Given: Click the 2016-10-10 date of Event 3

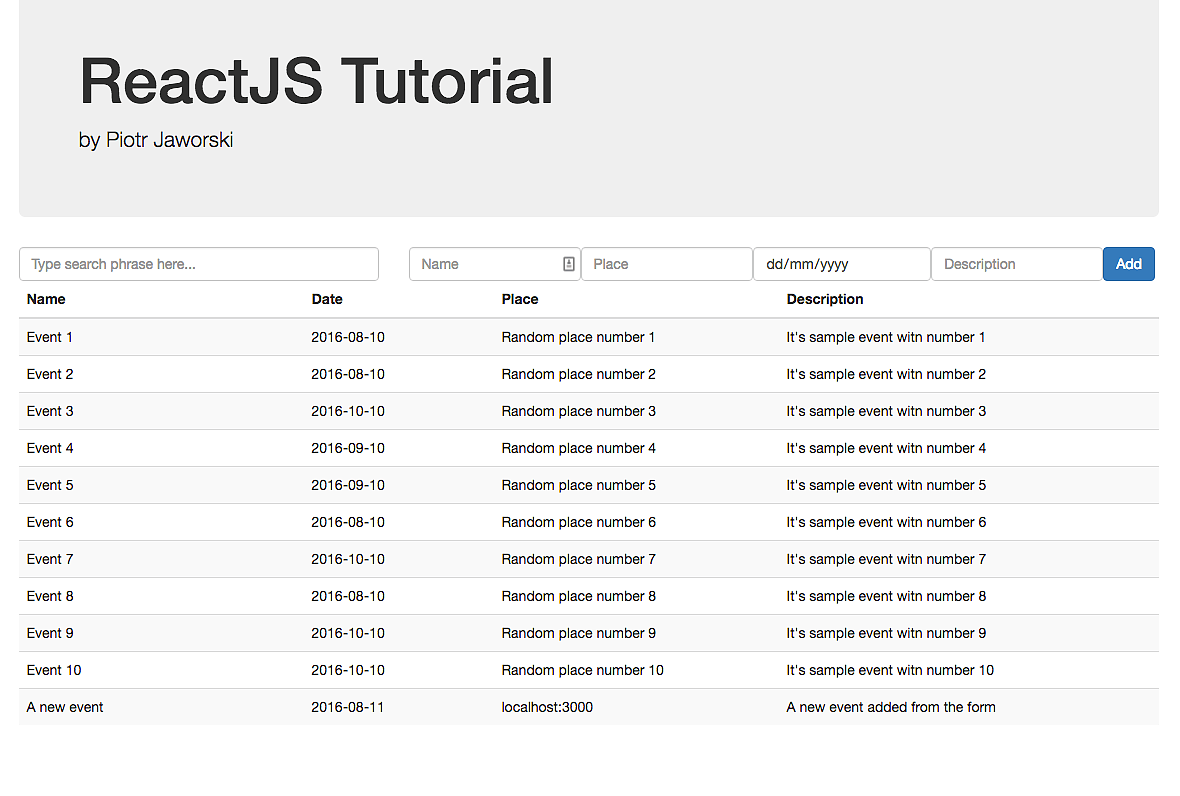Looking at the screenshot, I should [348, 411].
